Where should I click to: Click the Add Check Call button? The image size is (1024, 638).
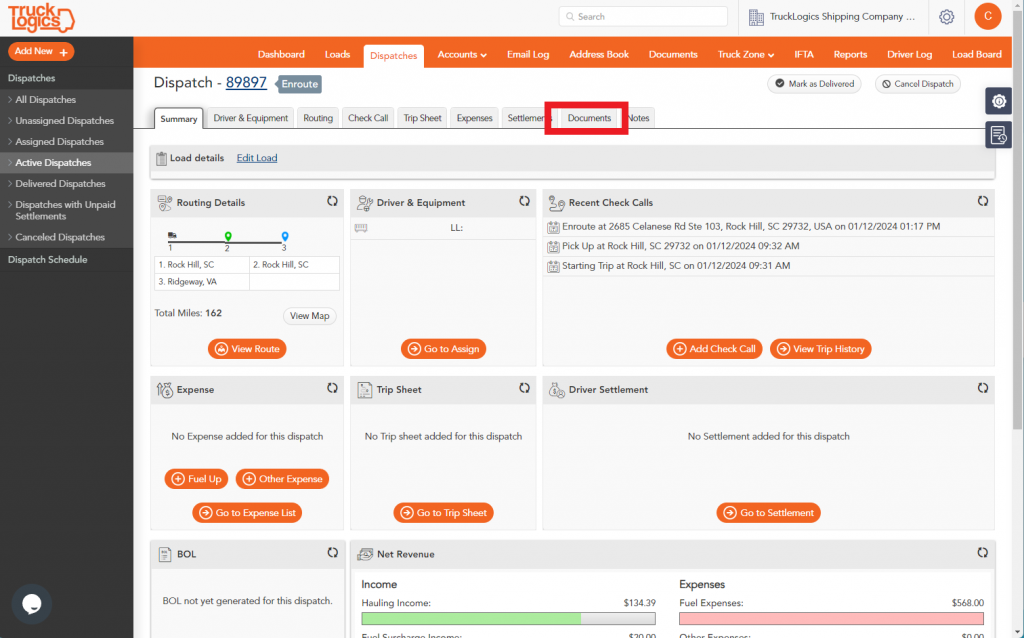tap(714, 349)
